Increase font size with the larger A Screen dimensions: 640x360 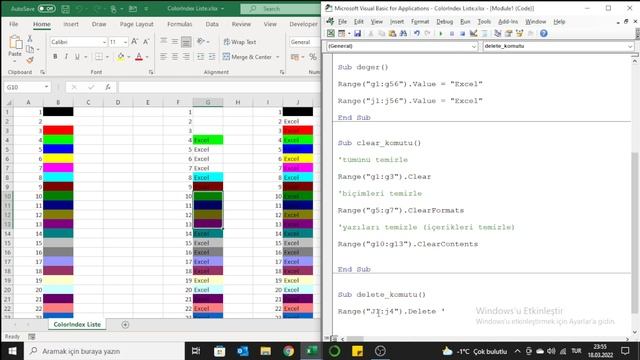pos(135,42)
